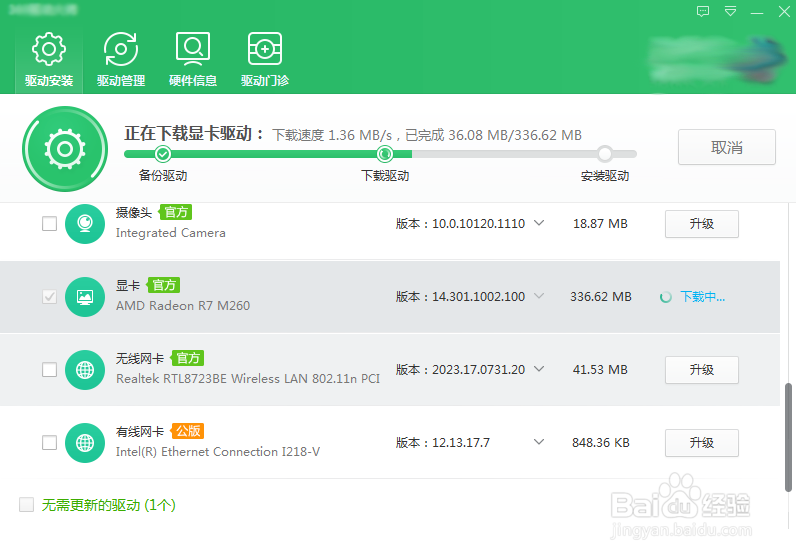This screenshot has width=796, height=558.
Task: Click the 官方 badge beside 显卡
Action: [163, 285]
